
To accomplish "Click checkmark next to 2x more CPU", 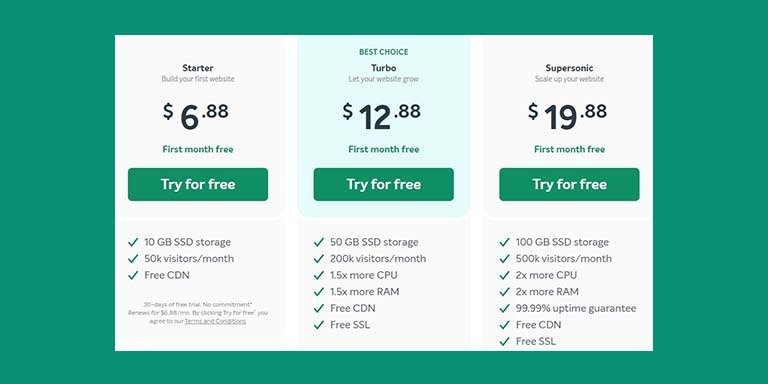I will [x=504, y=275].
